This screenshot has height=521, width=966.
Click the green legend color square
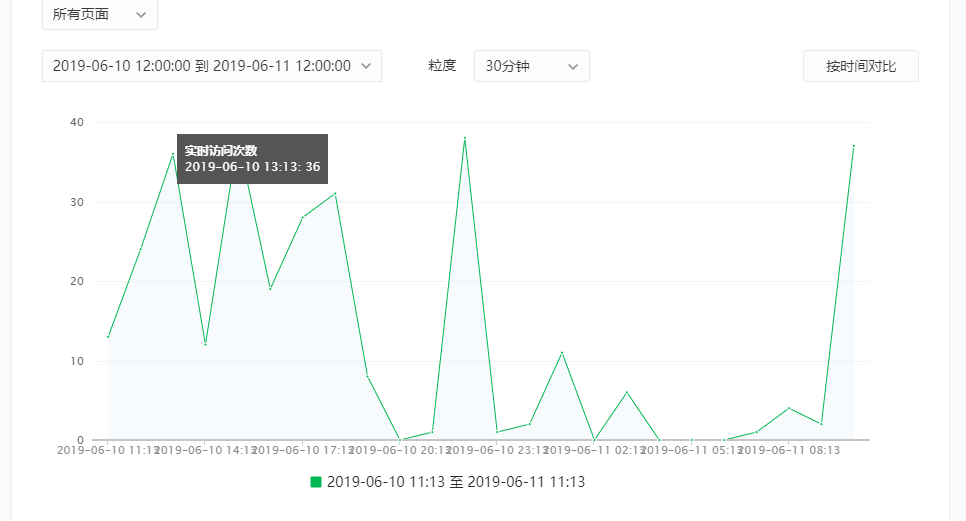coord(316,482)
